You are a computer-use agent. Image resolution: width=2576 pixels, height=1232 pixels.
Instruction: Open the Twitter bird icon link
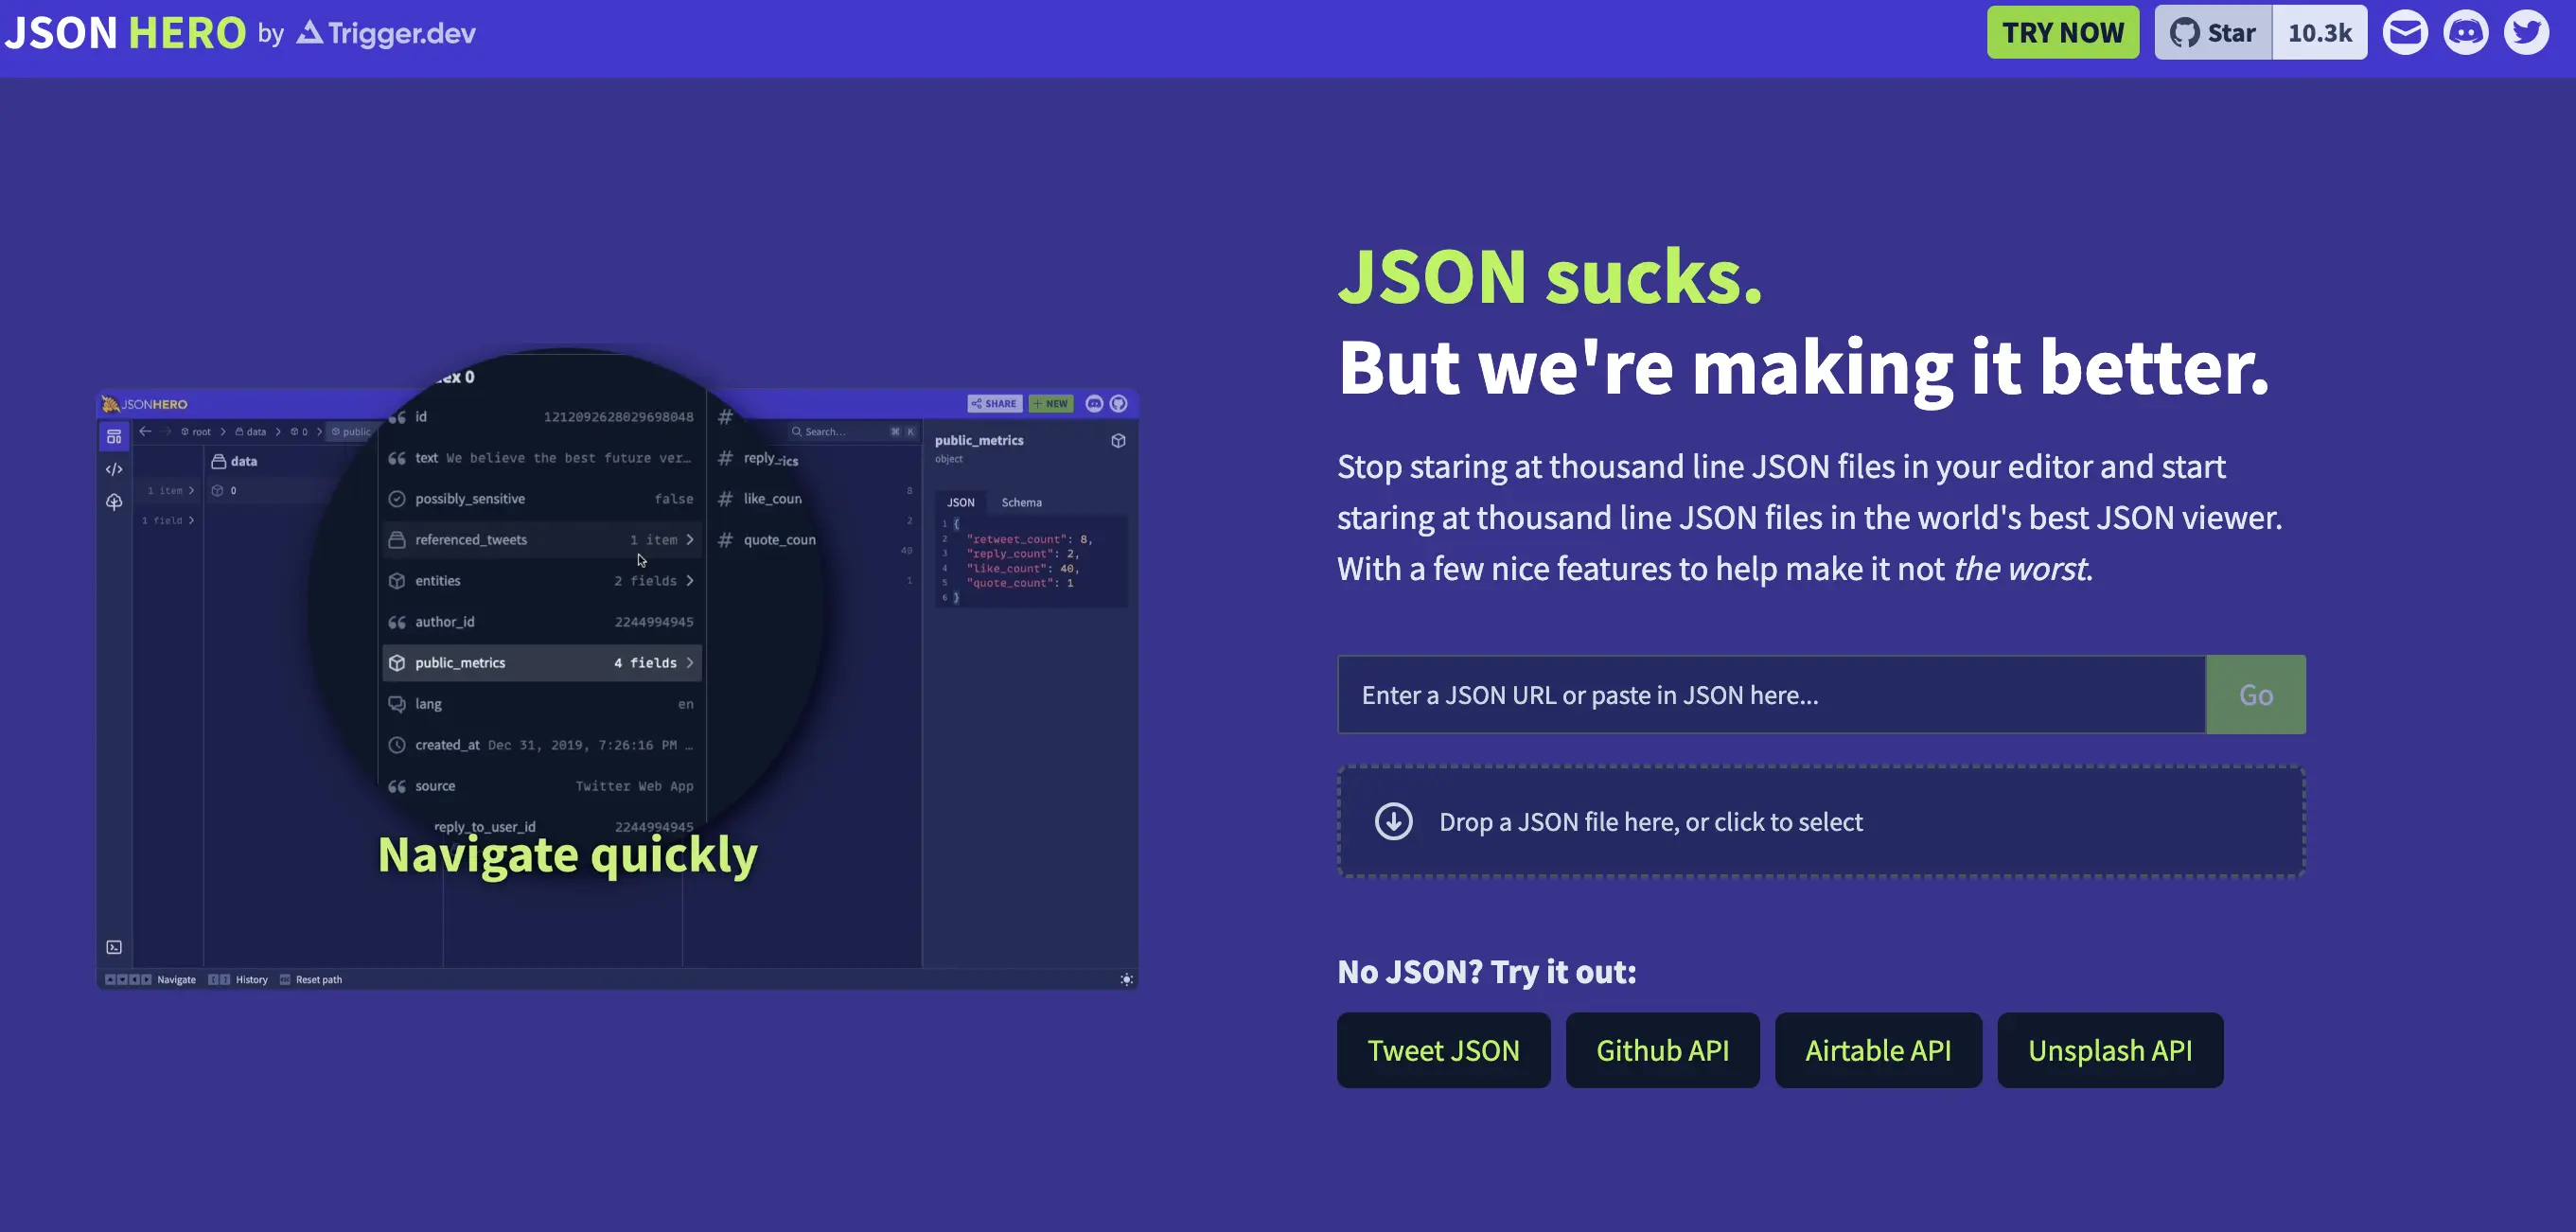[x=2526, y=33]
